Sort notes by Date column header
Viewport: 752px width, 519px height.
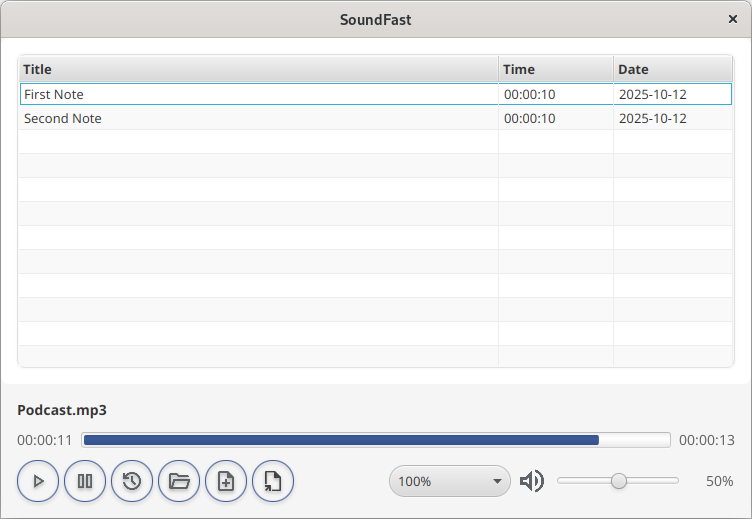coord(672,69)
